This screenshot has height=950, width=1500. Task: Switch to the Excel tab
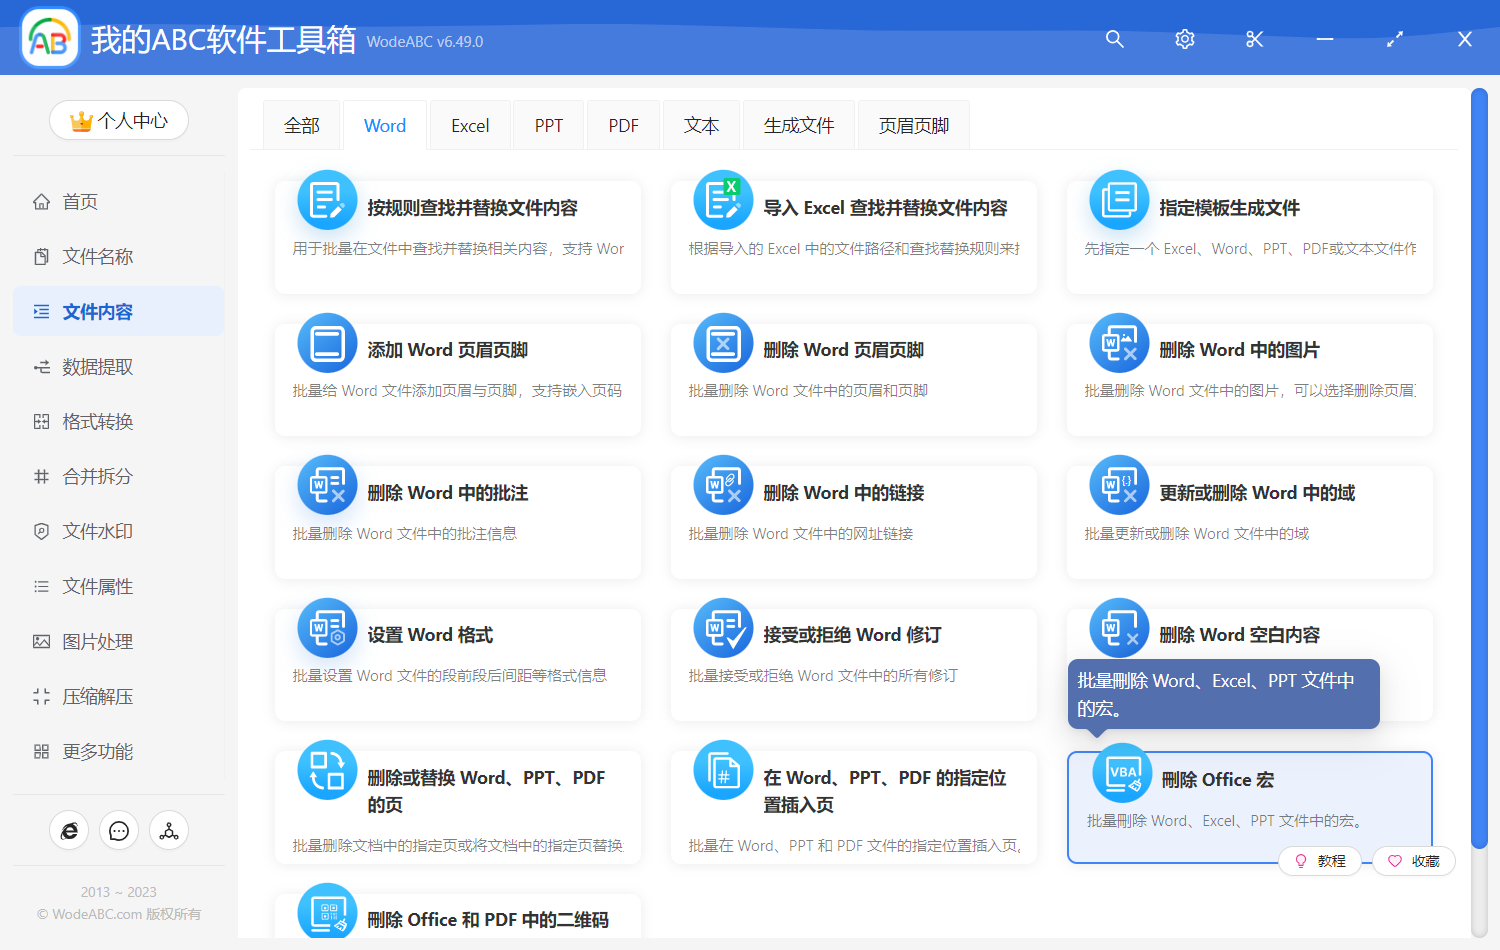tap(470, 126)
